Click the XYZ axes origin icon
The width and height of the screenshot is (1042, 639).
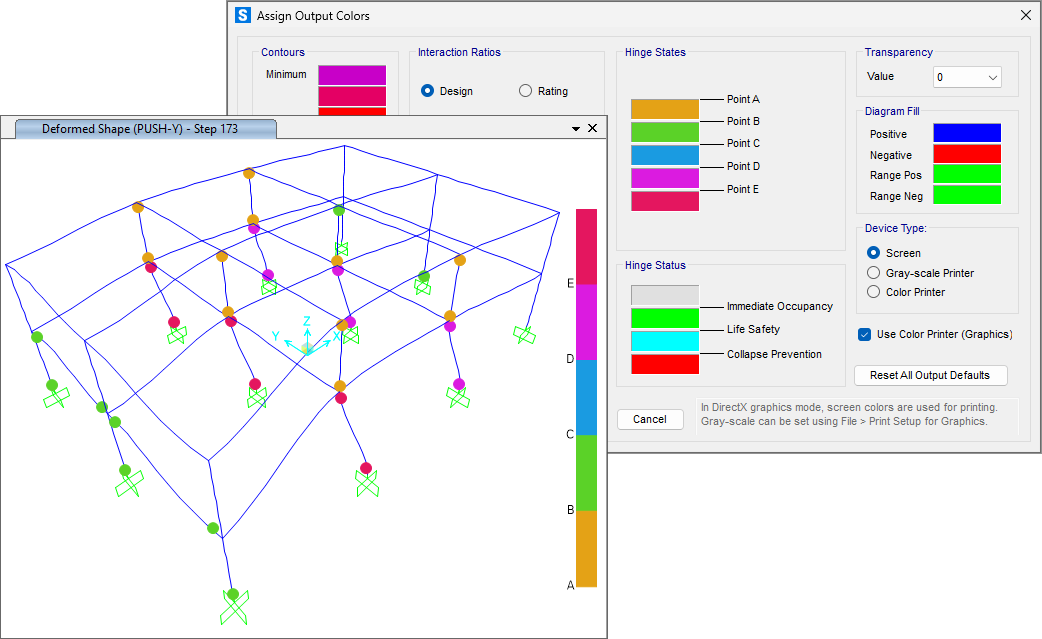pyautogui.click(x=308, y=347)
